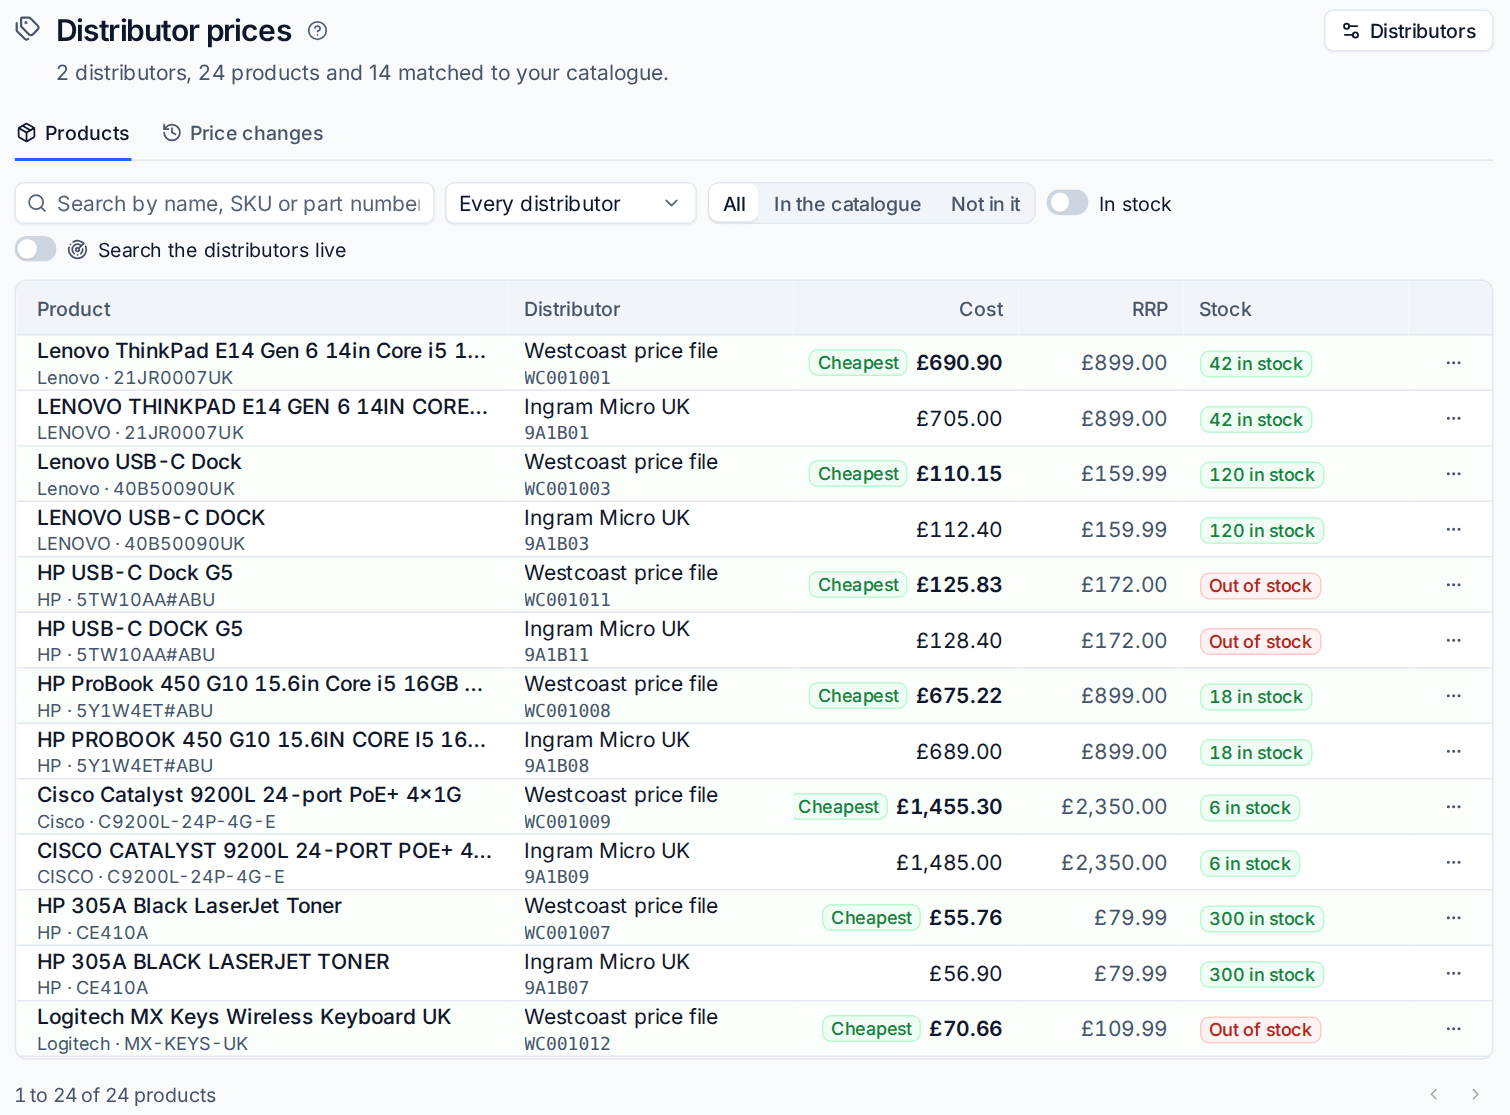Open row menu for Cisco Catalyst WC001009
The width and height of the screenshot is (1510, 1115).
click(x=1453, y=807)
